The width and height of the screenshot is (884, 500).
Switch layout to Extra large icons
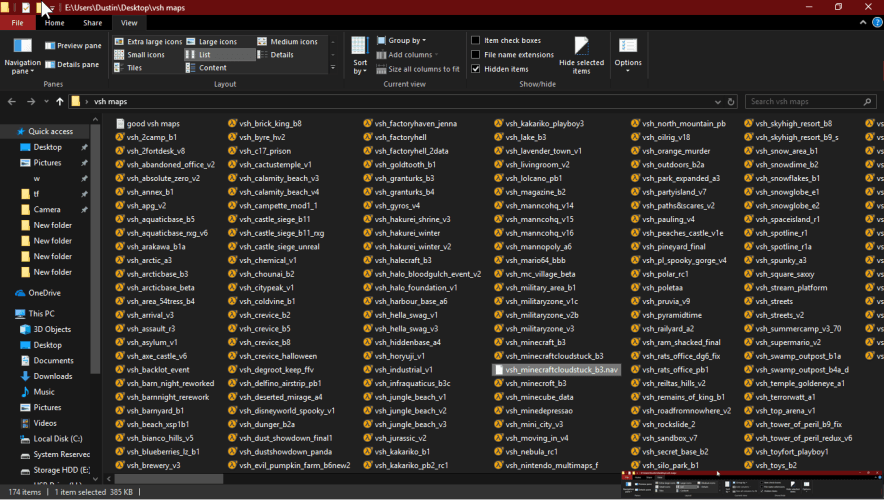coord(148,42)
